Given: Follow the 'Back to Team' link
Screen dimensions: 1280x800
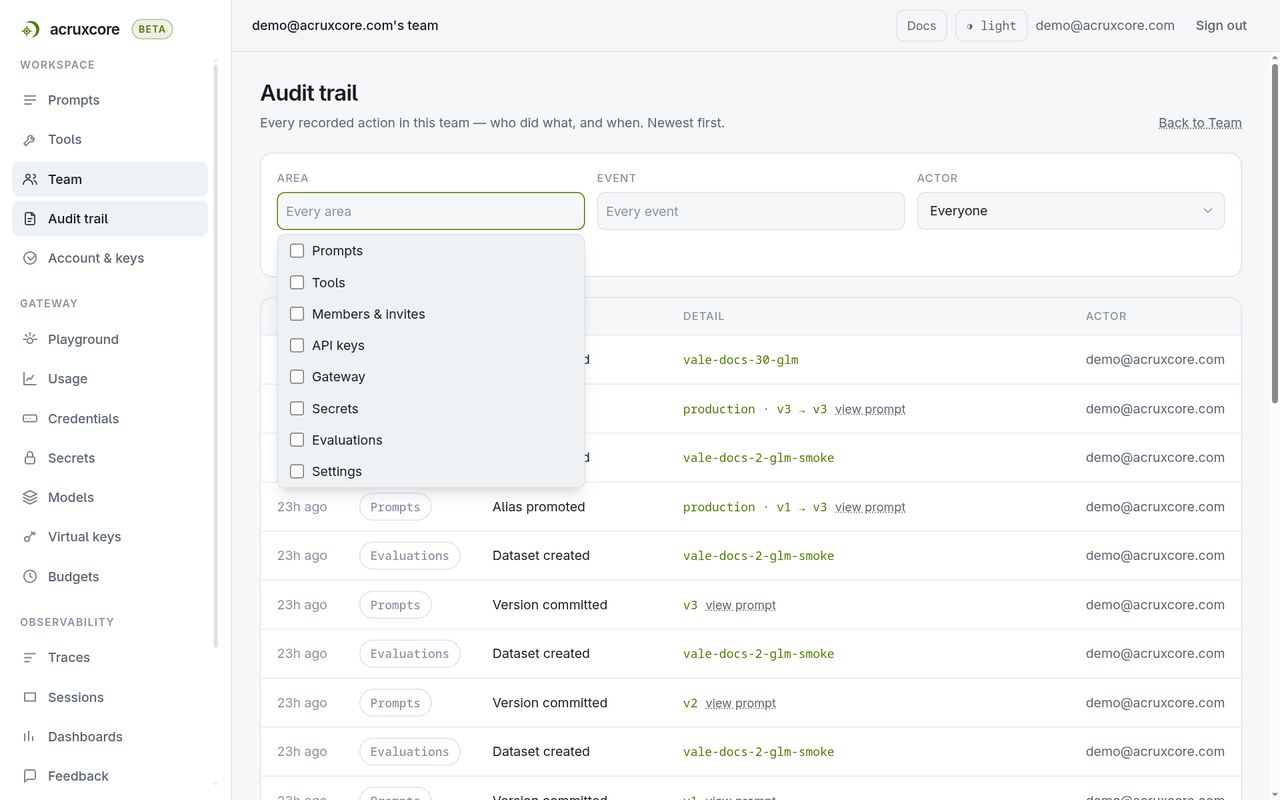Looking at the screenshot, I should [x=1200, y=123].
